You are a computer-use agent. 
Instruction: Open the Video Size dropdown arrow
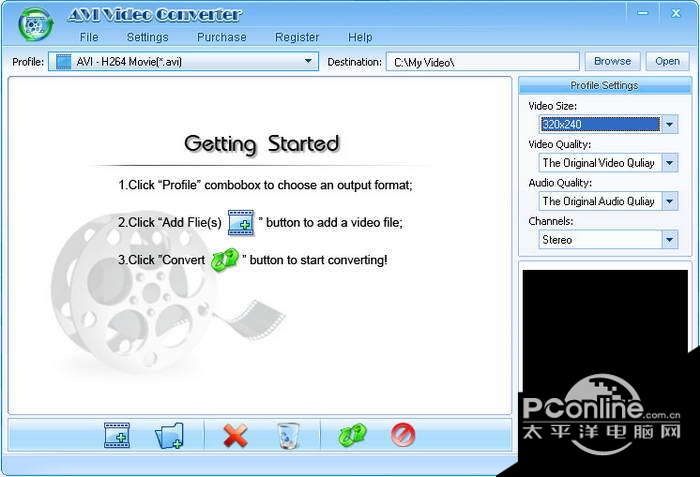tap(669, 124)
